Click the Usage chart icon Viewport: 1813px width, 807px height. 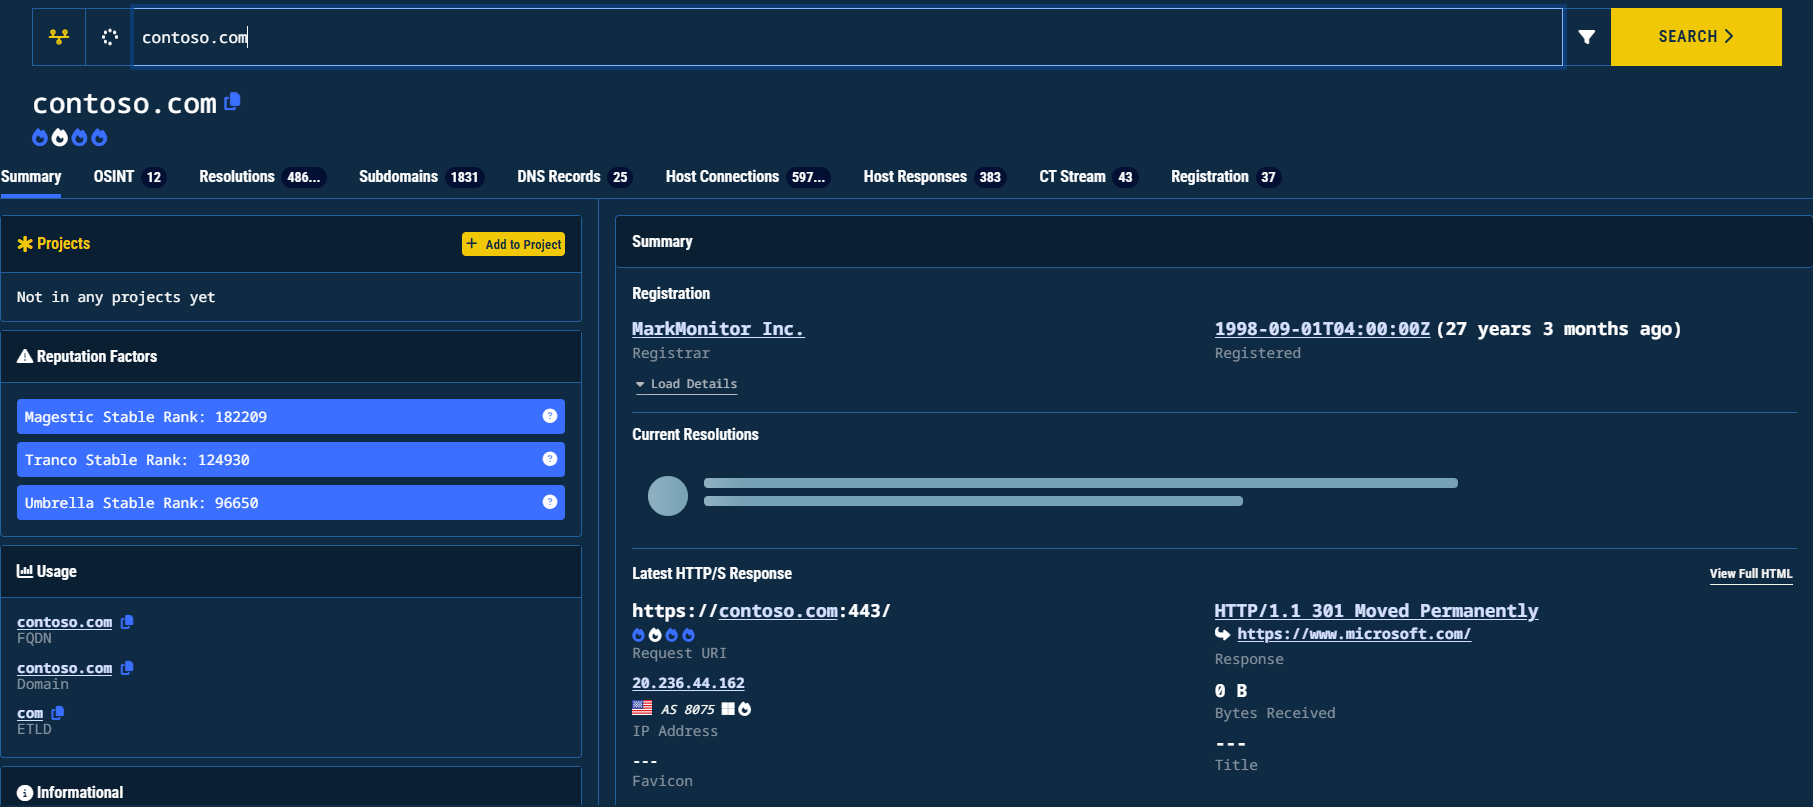(25, 571)
